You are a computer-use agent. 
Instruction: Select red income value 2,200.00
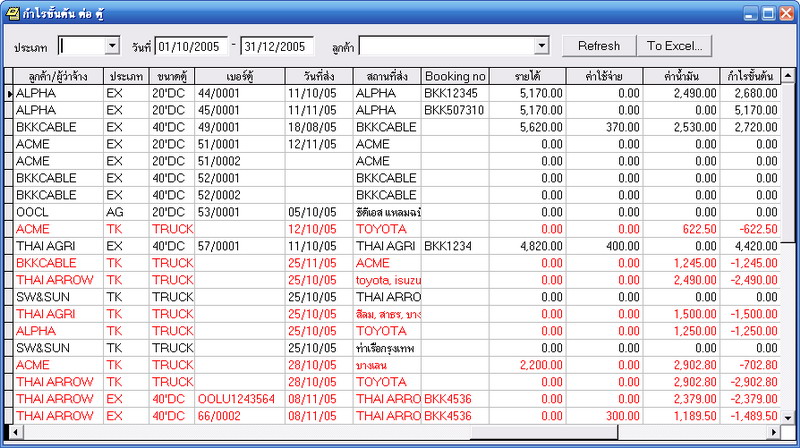(x=528, y=365)
